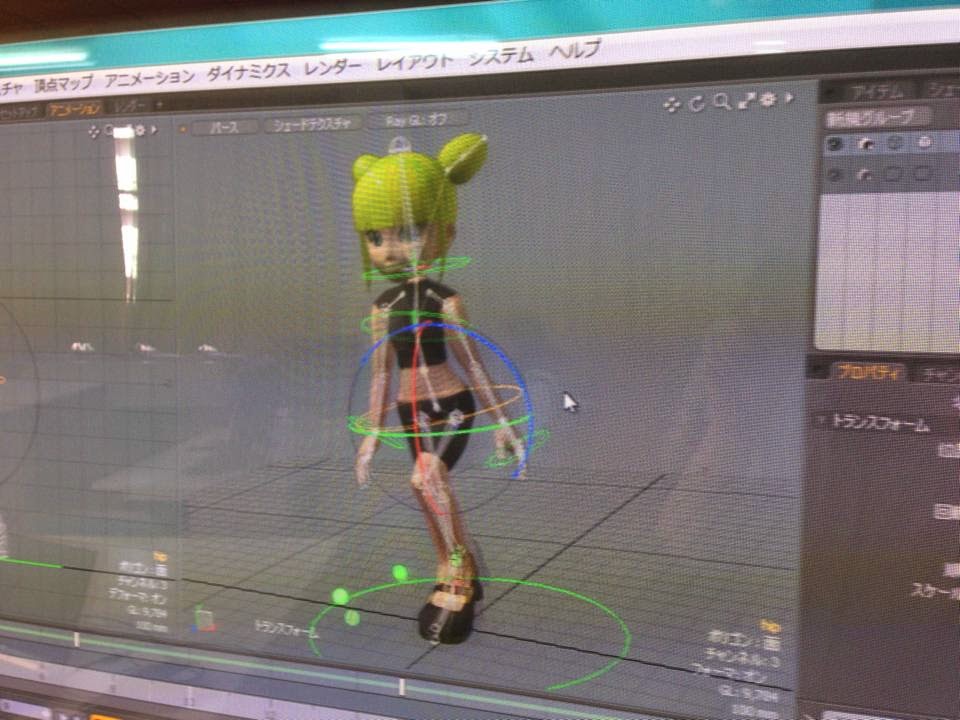Click the 新規グループ button
This screenshot has width=960, height=720.
point(877,117)
